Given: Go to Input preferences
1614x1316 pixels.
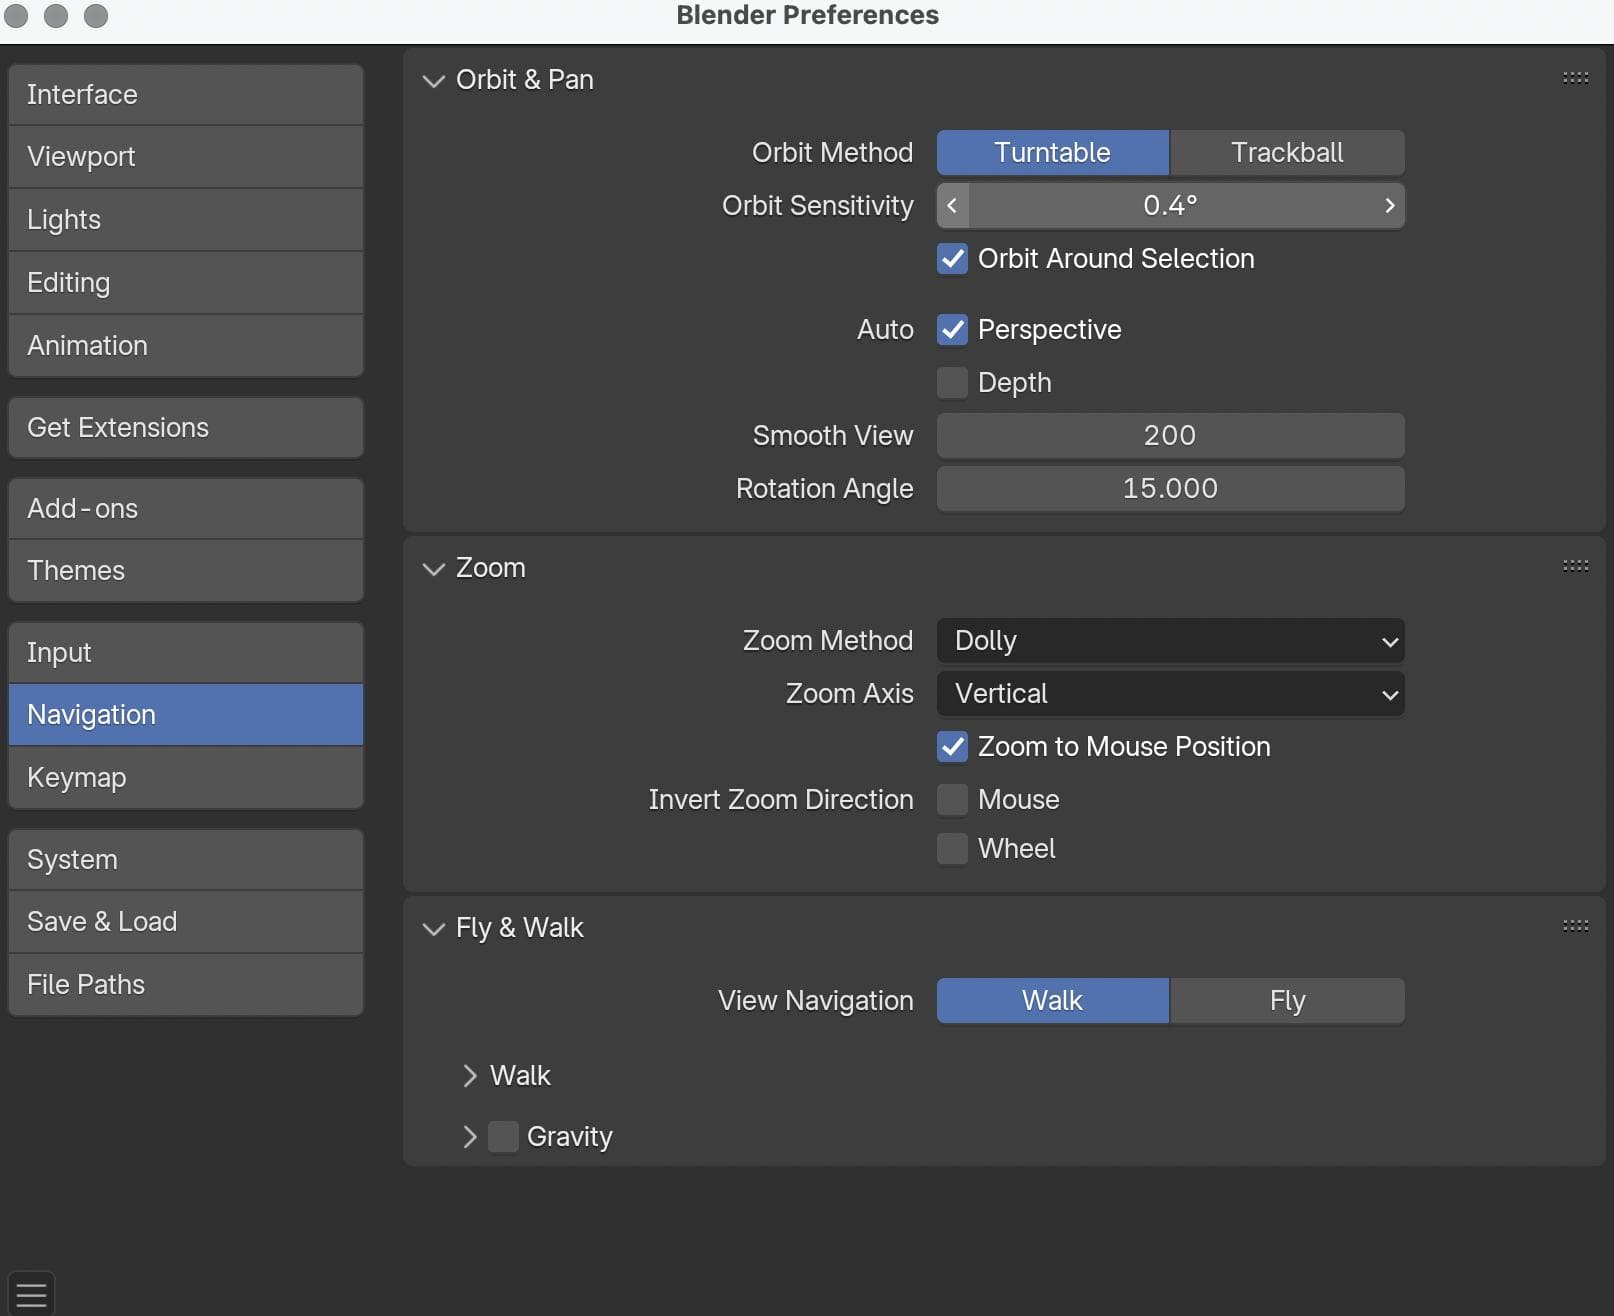Looking at the screenshot, I should 186,653.
